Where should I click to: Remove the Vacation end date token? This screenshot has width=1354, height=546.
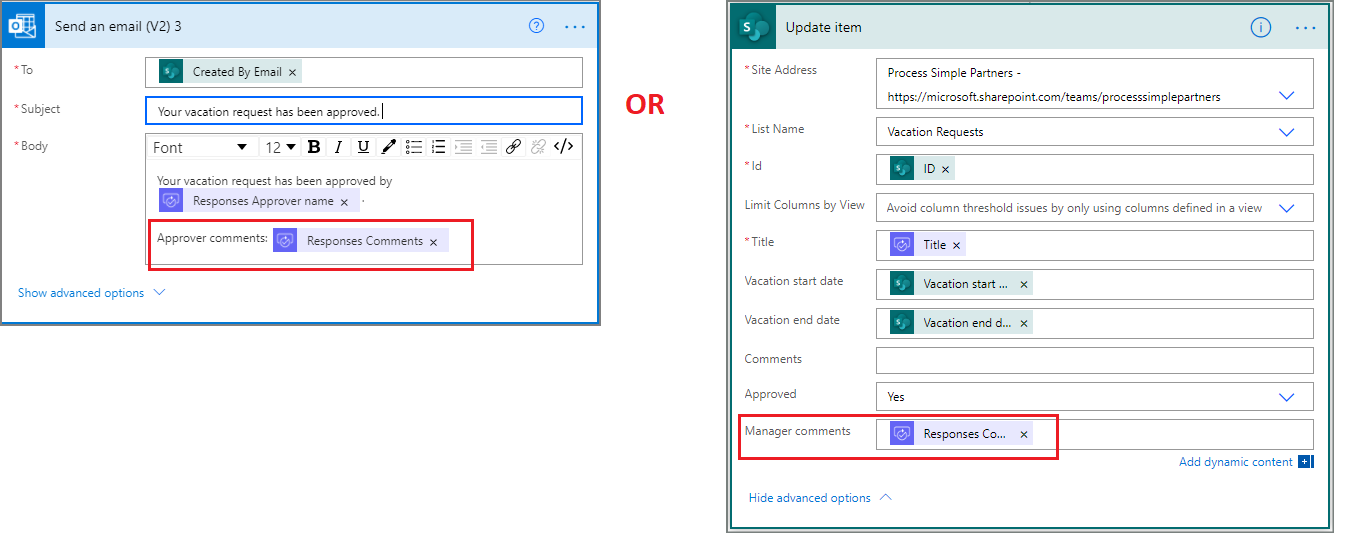(x=1023, y=324)
